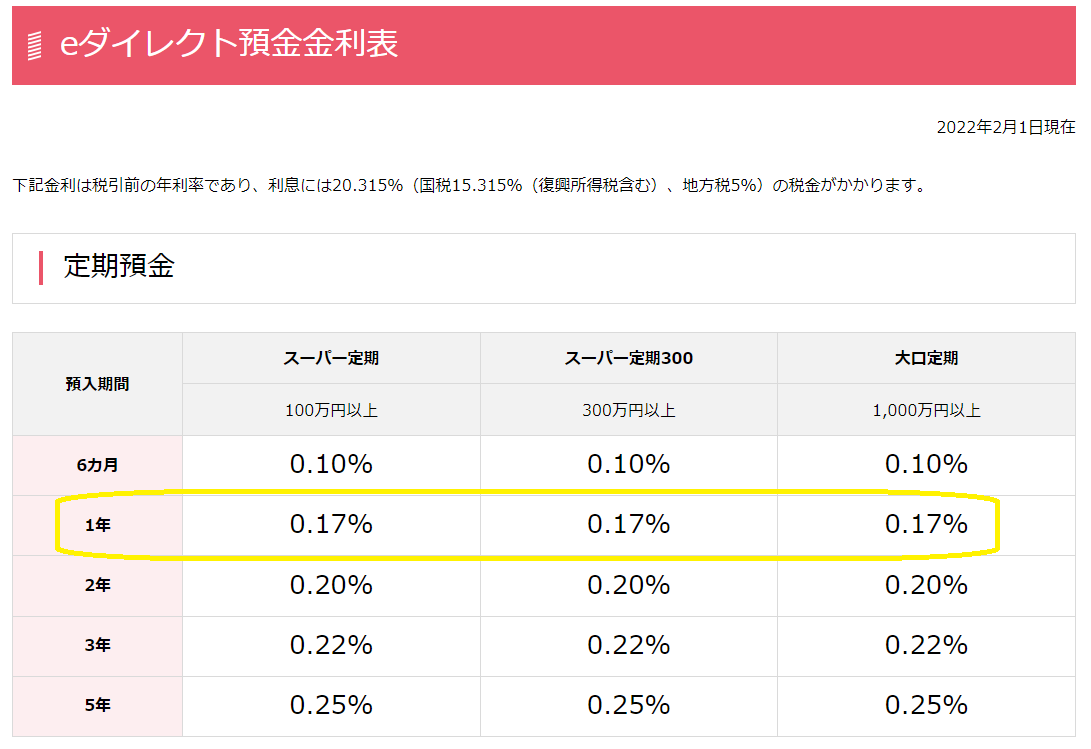Click the 3年 row label
This screenshot has width=1091, height=749.
(x=97, y=645)
